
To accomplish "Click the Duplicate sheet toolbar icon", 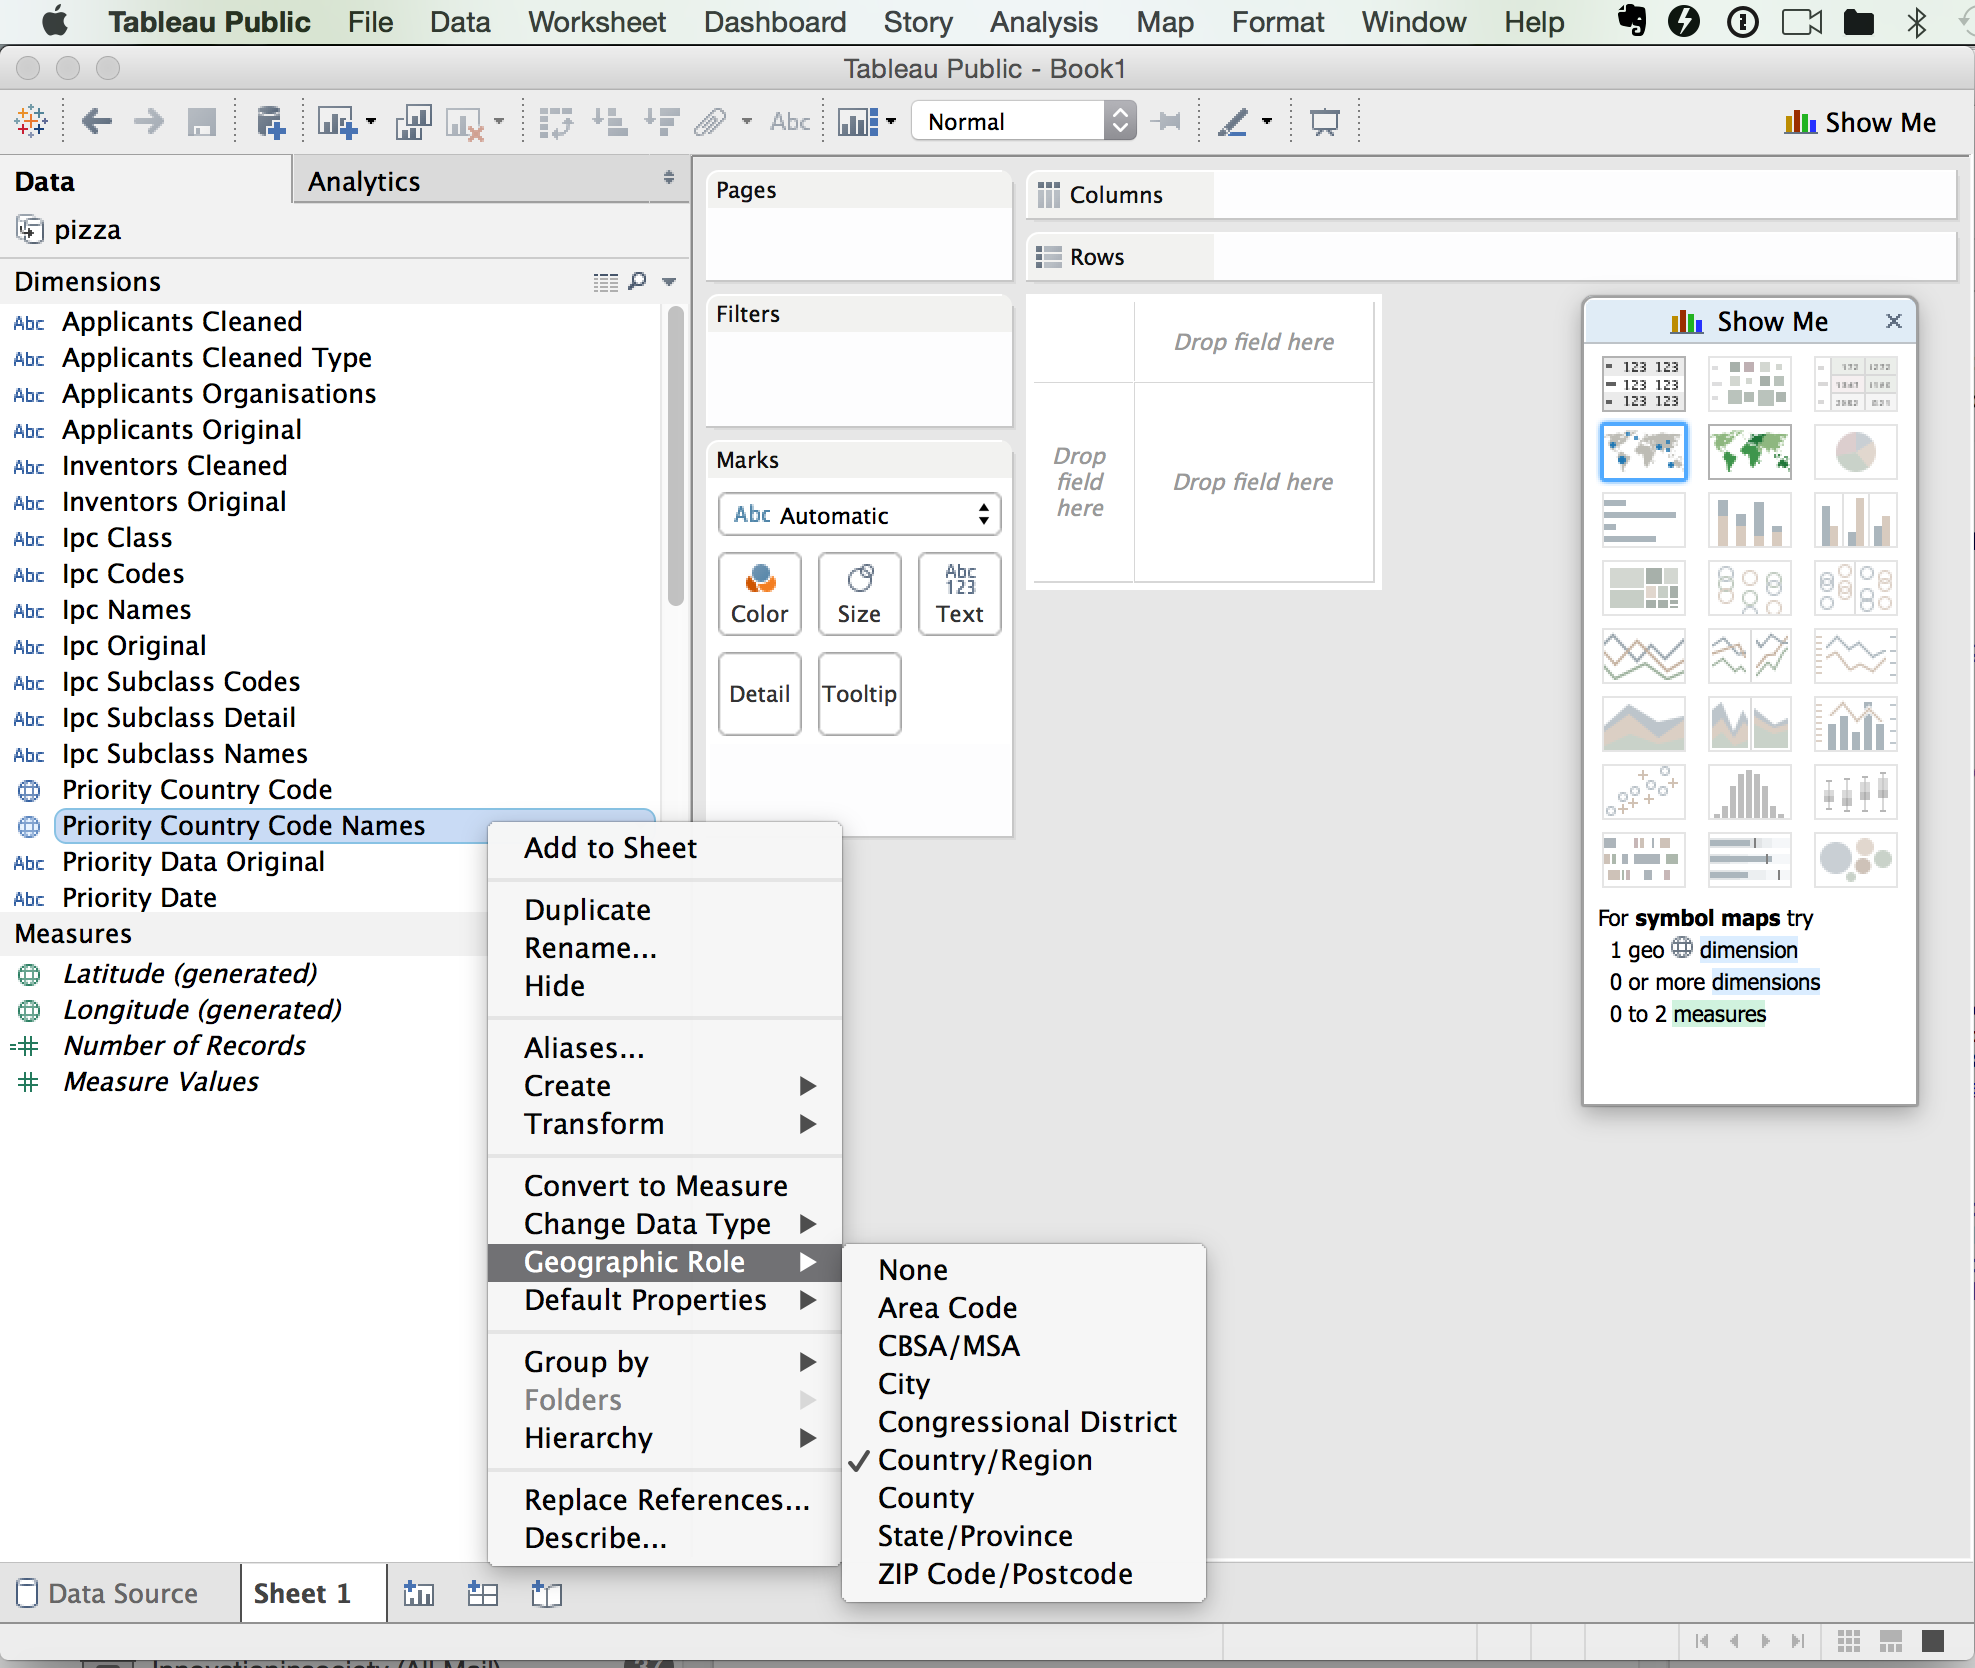I will pos(413,122).
